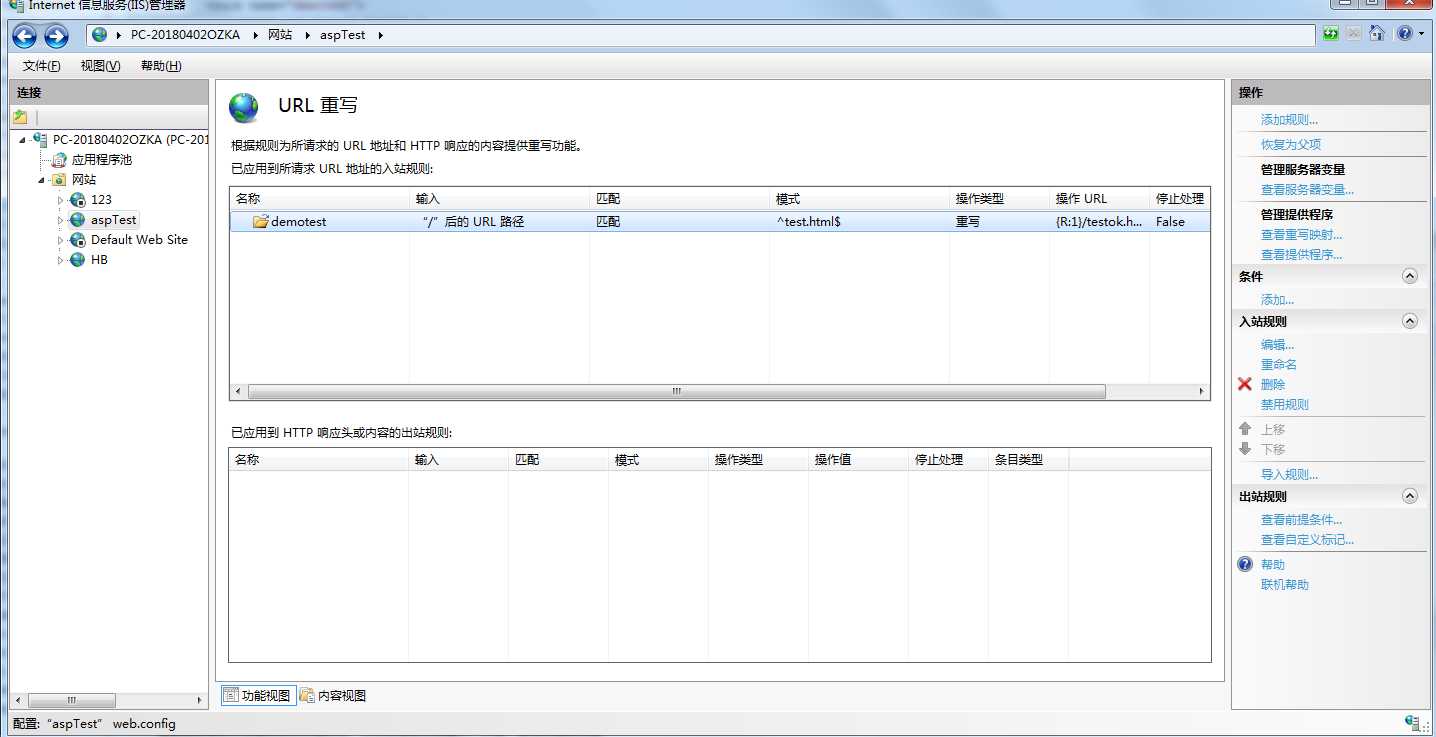Select the demotest inbound rule row
1436x737 pixels.
coord(720,221)
